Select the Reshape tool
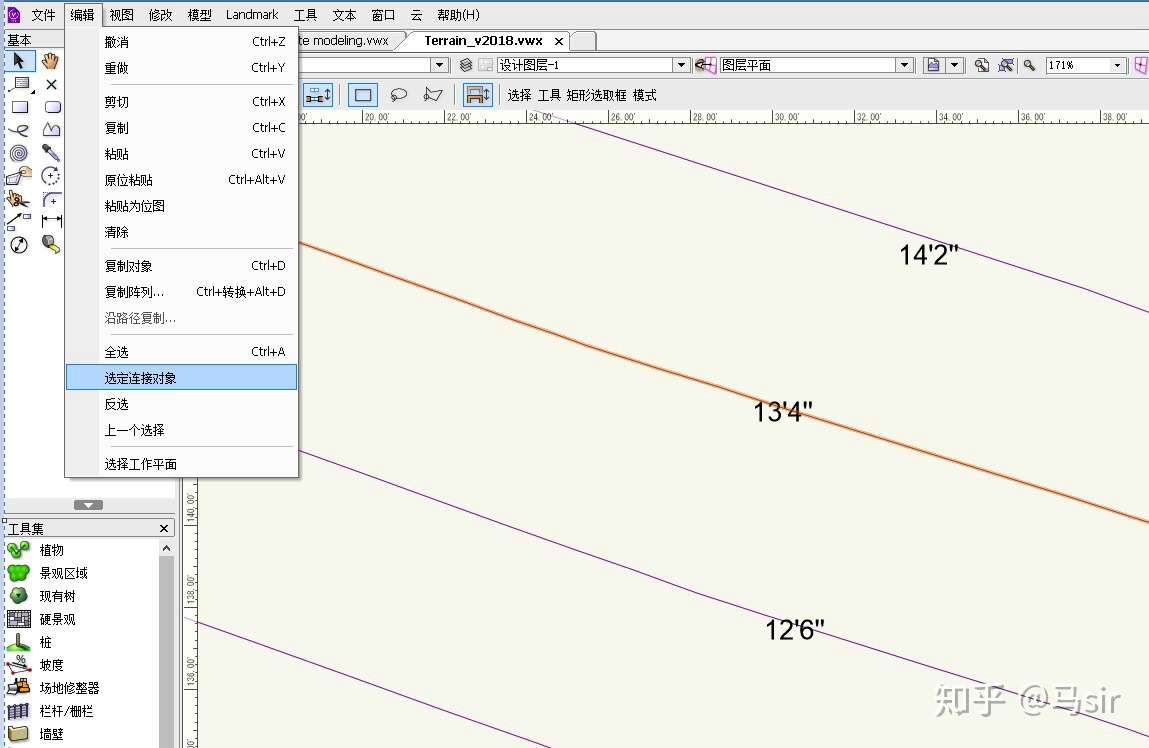 (19, 176)
